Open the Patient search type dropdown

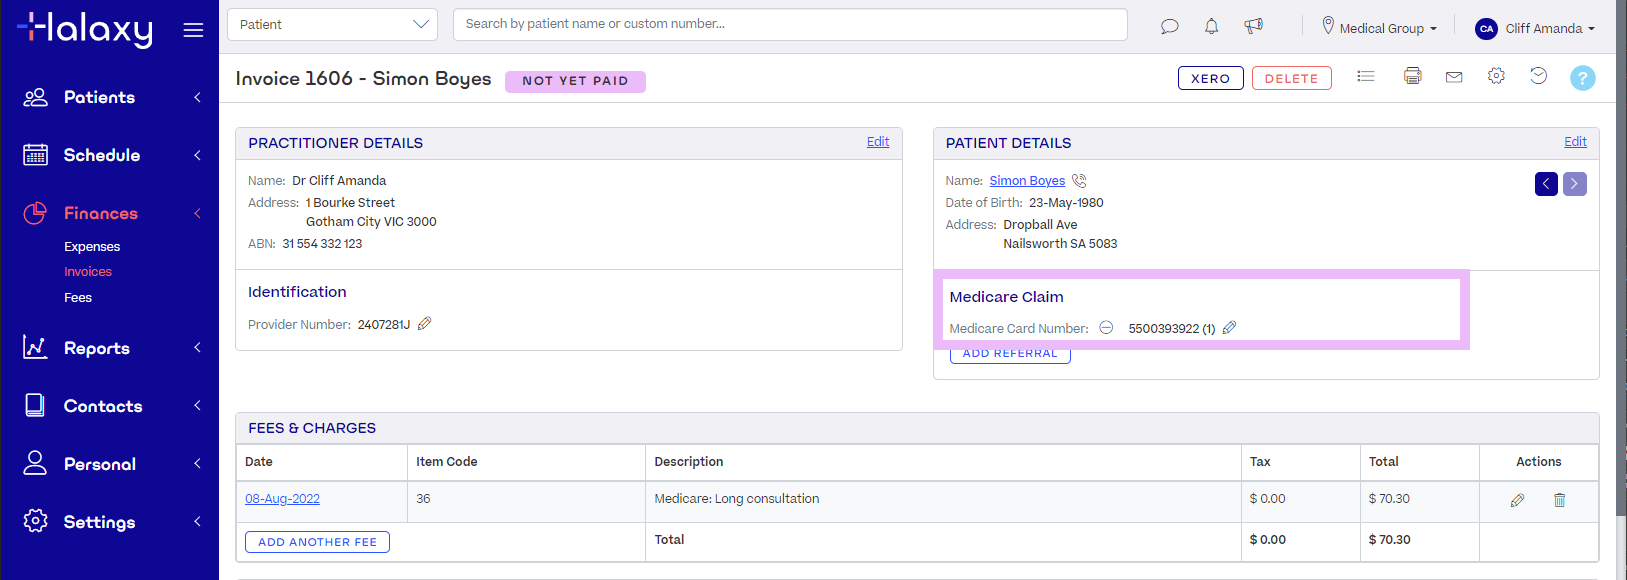[332, 25]
